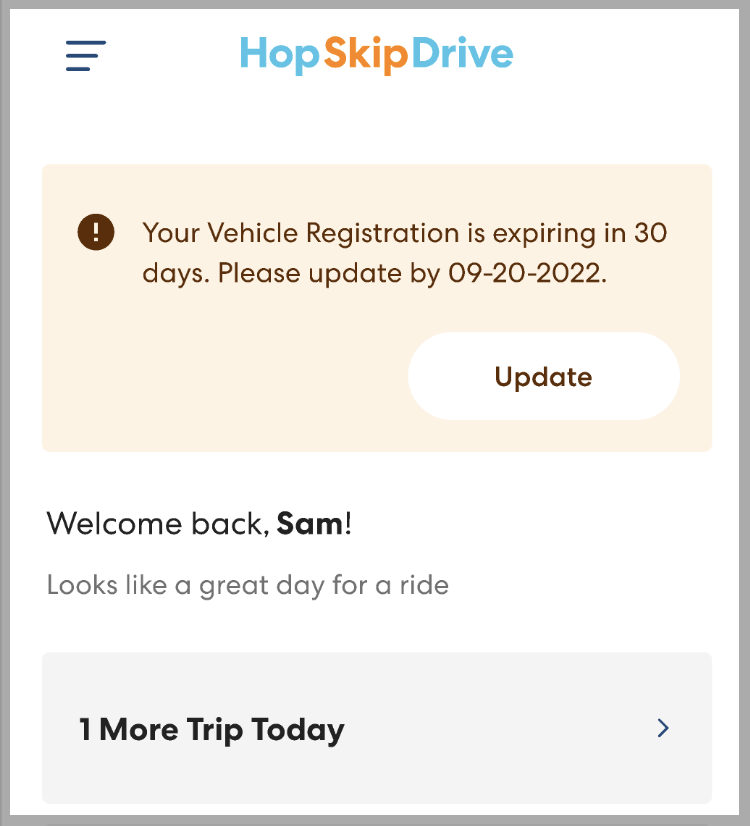Select the Welcome back greeting text
Viewport: 750px width, 826px height.
[x=158, y=523]
